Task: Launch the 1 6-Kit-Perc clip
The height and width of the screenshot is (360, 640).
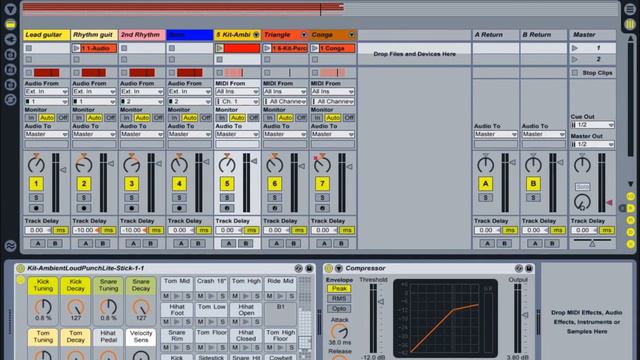Action: (x=267, y=48)
